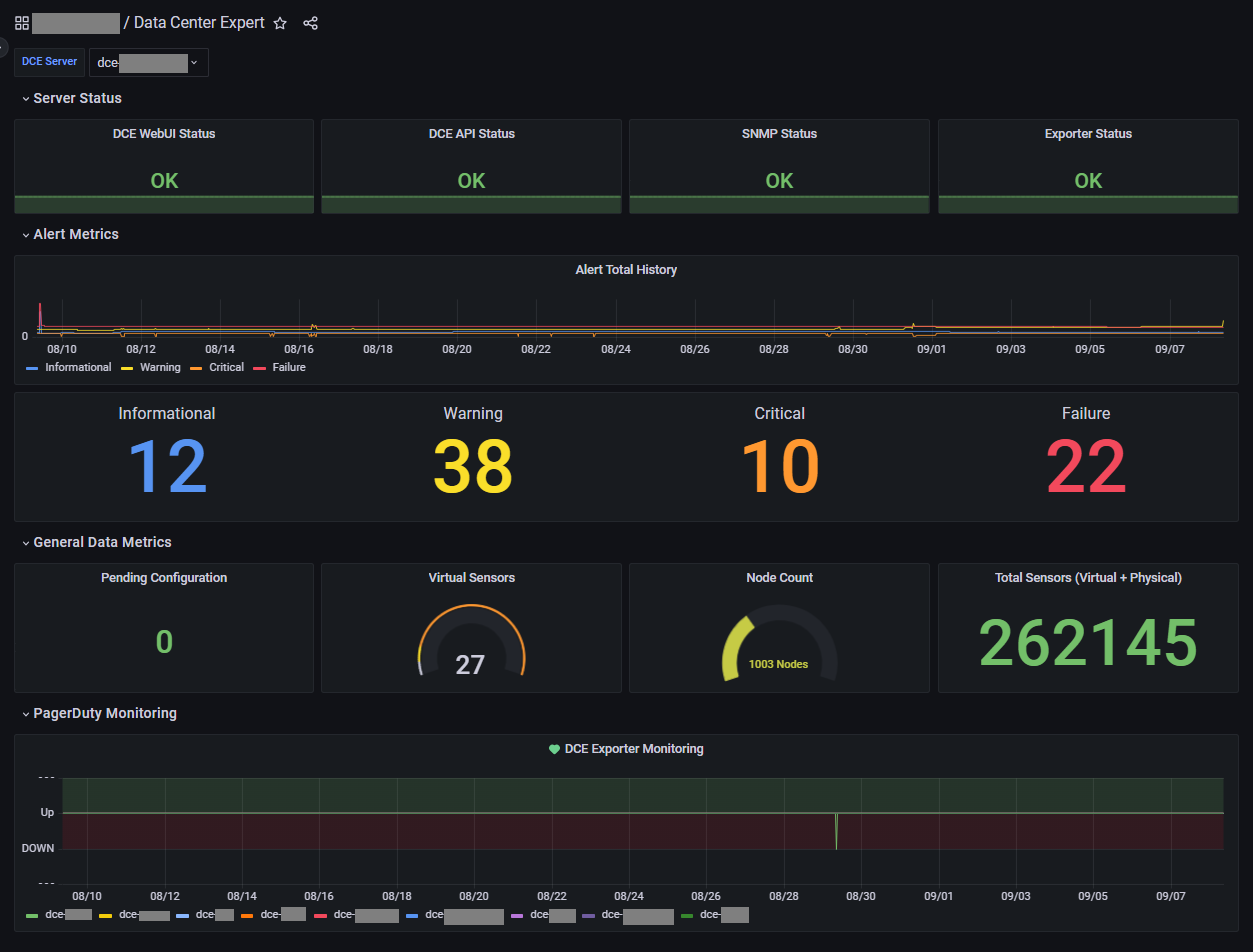Open the Alert Total History panel title
1253x952 pixels.
tap(626, 270)
